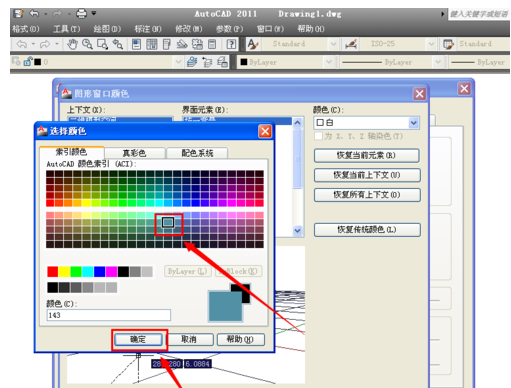
Task: Switch to the 配色系统 tab
Action: [197, 153]
